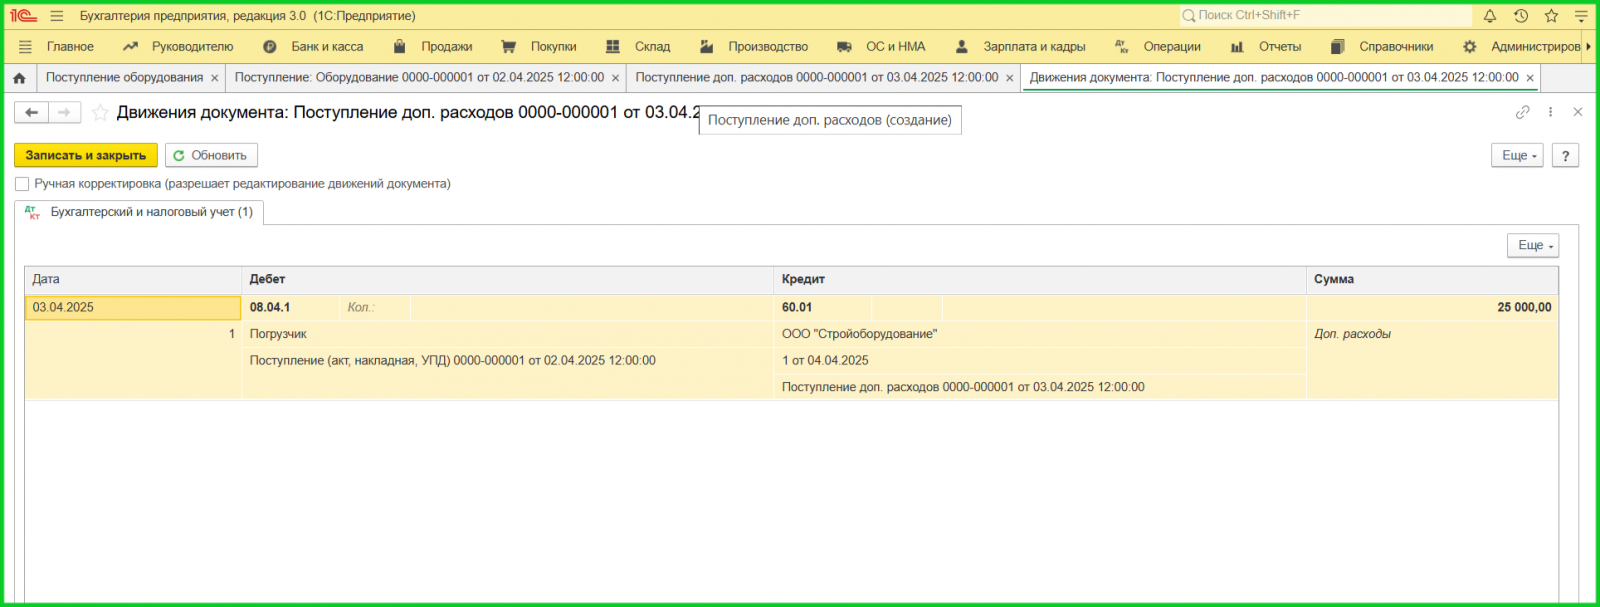Enable Ручная корректировка checkbox
1600x607 pixels.
pos(22,184)
